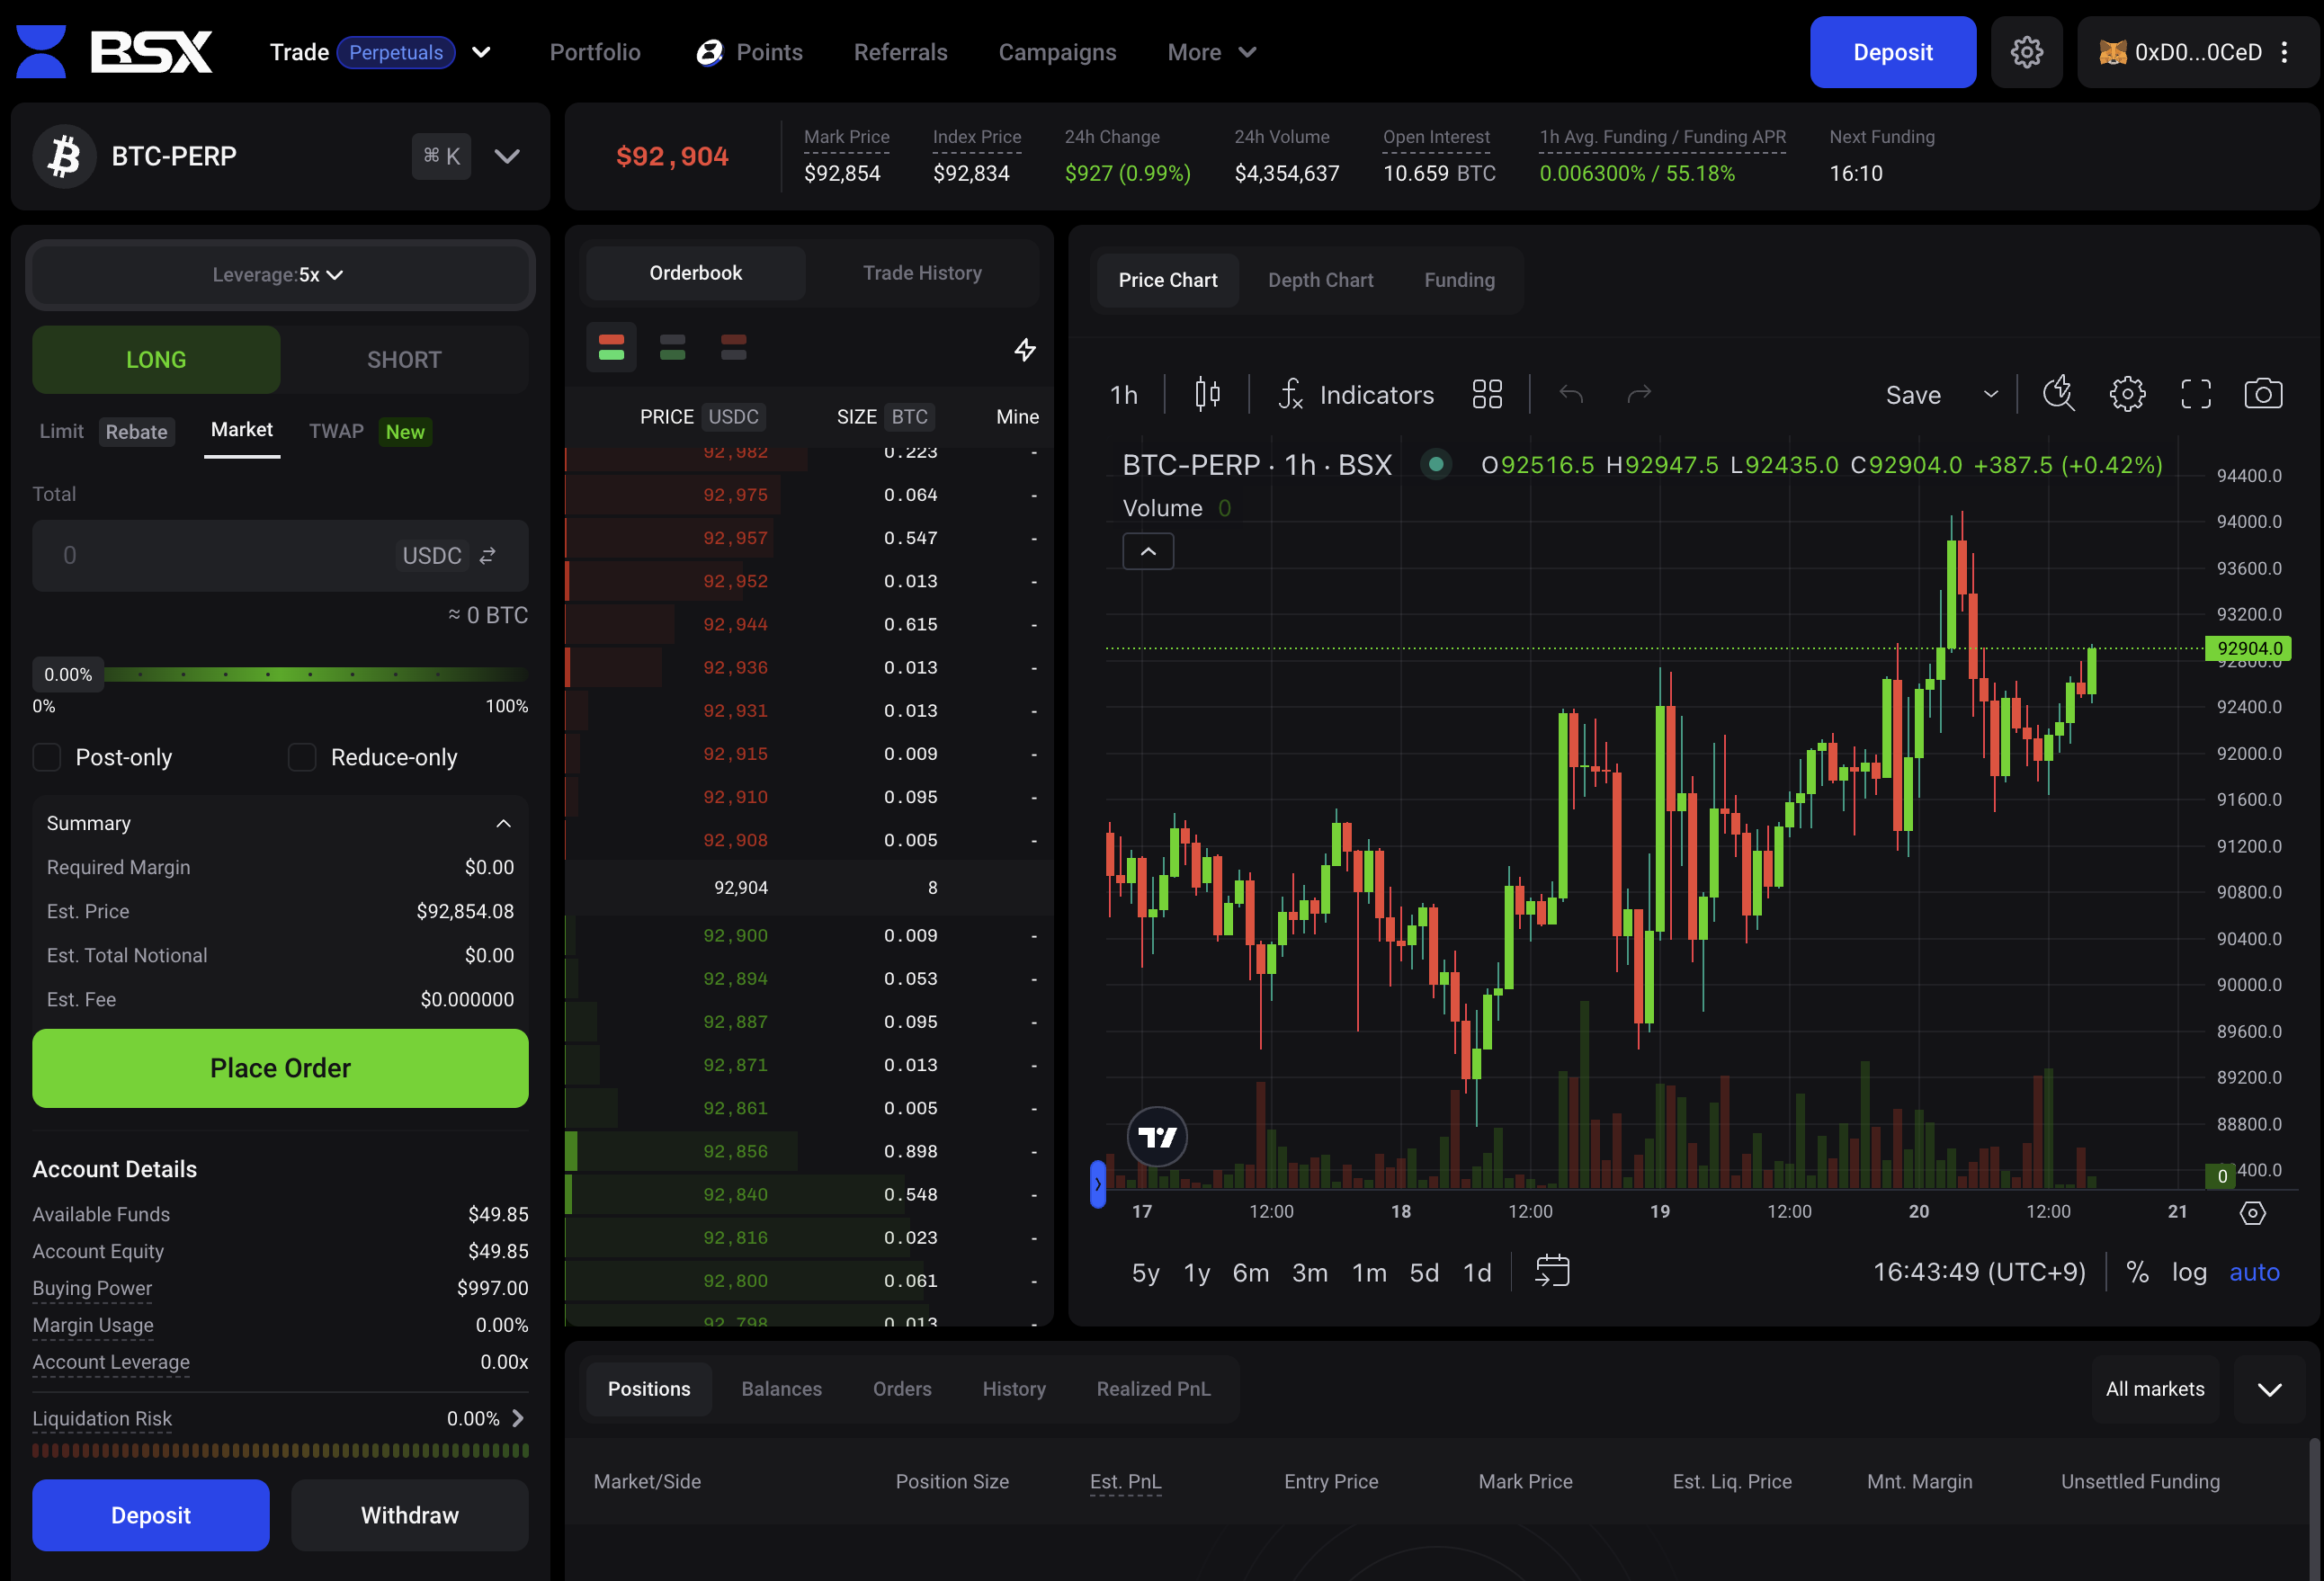Enable the Reduce-only checkbox
2324x1581 pixels.
(x=302, y=757)
